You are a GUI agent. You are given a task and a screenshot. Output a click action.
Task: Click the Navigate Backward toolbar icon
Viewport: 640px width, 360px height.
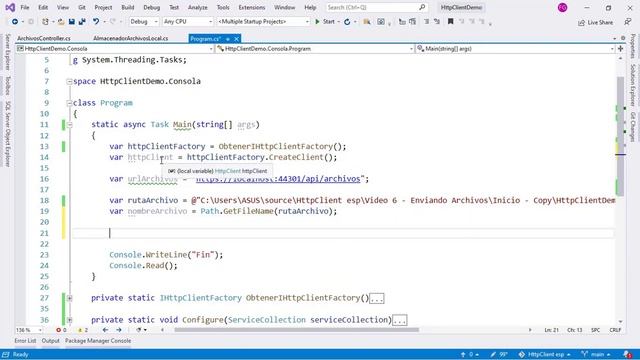coord(15,22)
